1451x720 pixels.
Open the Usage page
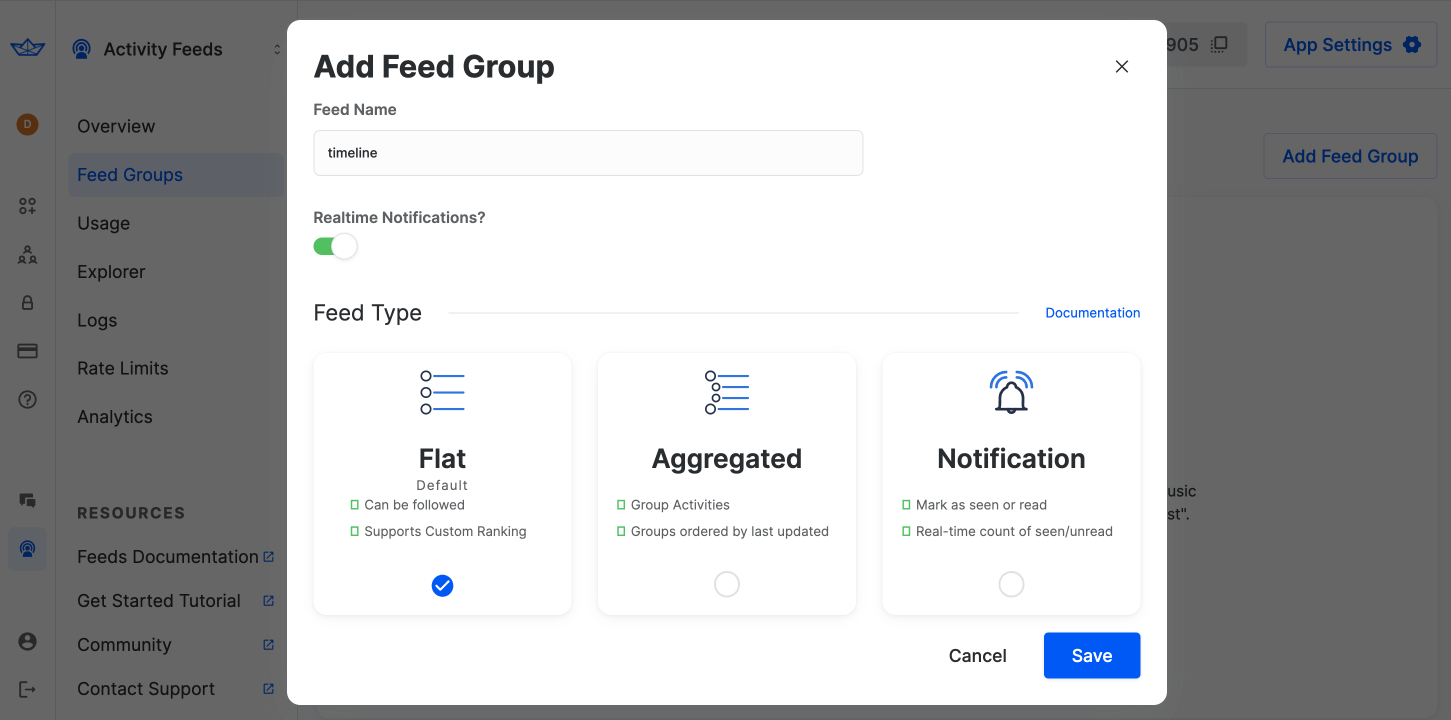(x=104, y=223)
